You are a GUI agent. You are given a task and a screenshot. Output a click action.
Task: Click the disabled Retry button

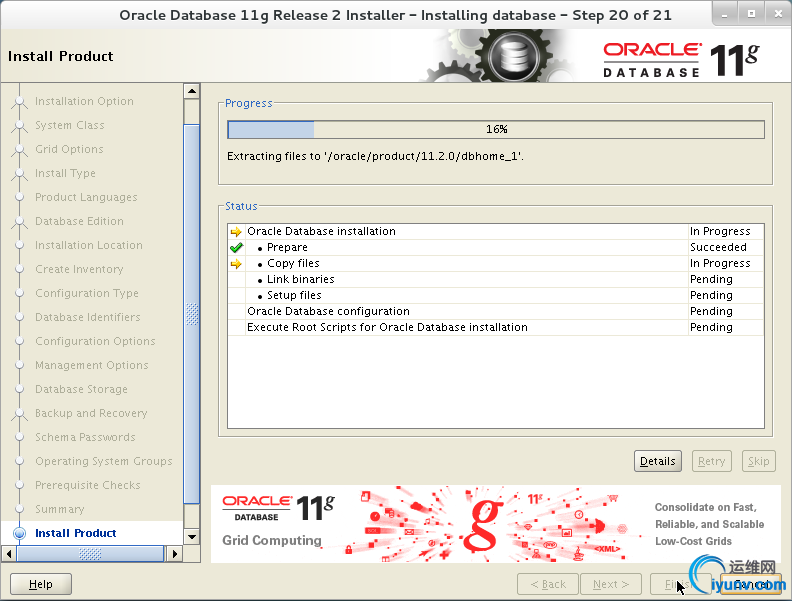[x=711, y=461]
